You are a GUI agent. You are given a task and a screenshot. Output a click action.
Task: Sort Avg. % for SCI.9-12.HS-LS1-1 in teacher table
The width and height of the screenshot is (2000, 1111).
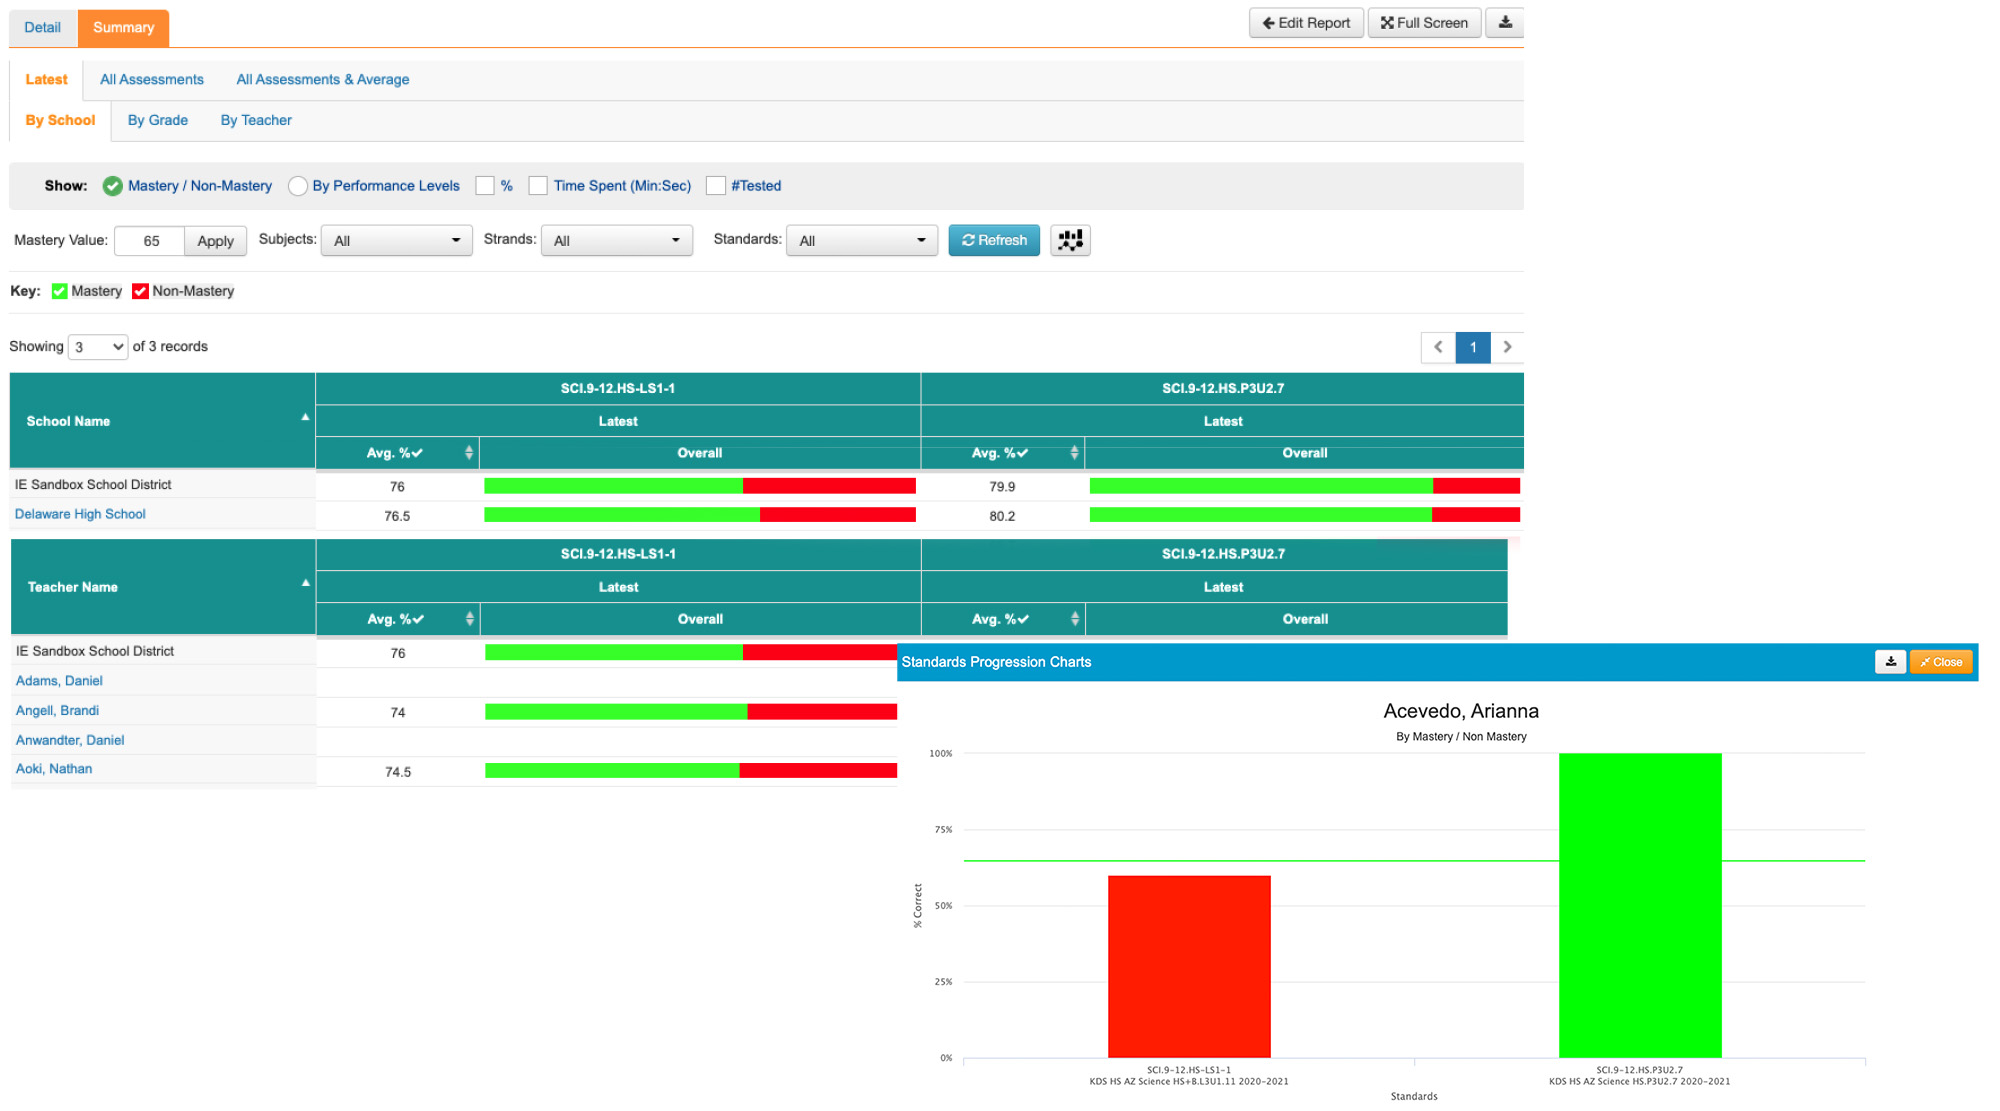coord(469,619)
